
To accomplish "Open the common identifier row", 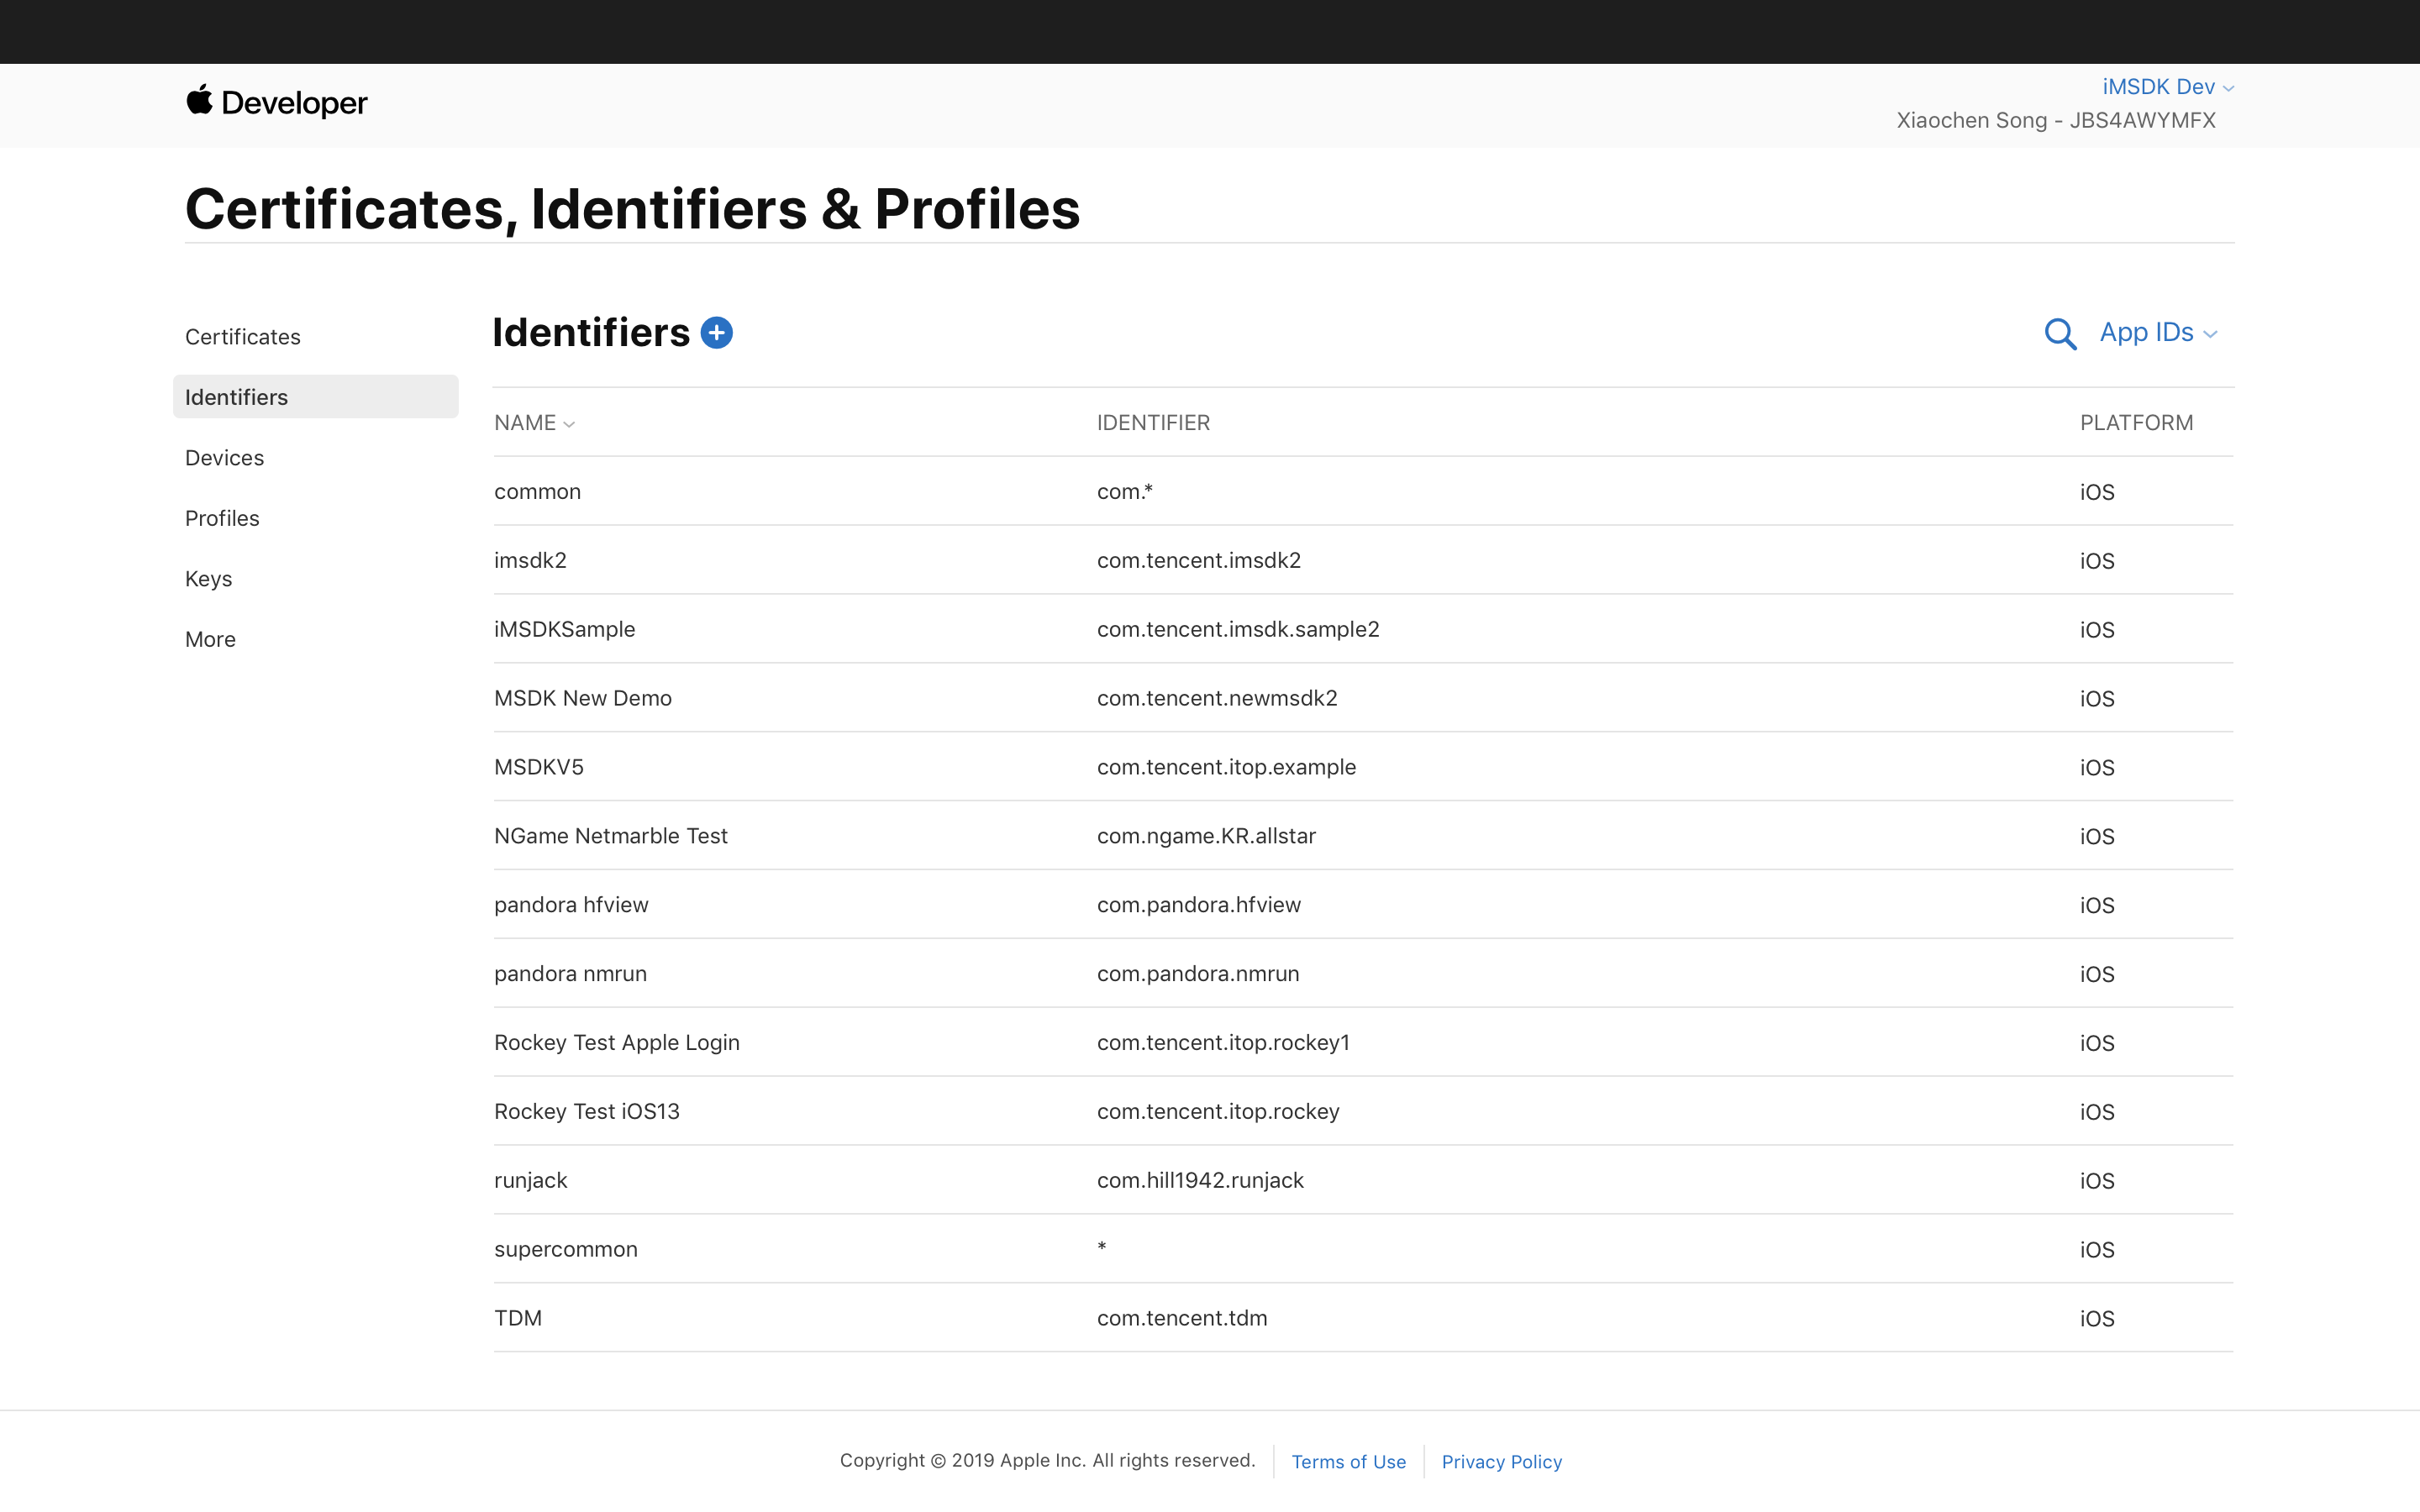I will pyautogui.click(x=1363, y=491).
